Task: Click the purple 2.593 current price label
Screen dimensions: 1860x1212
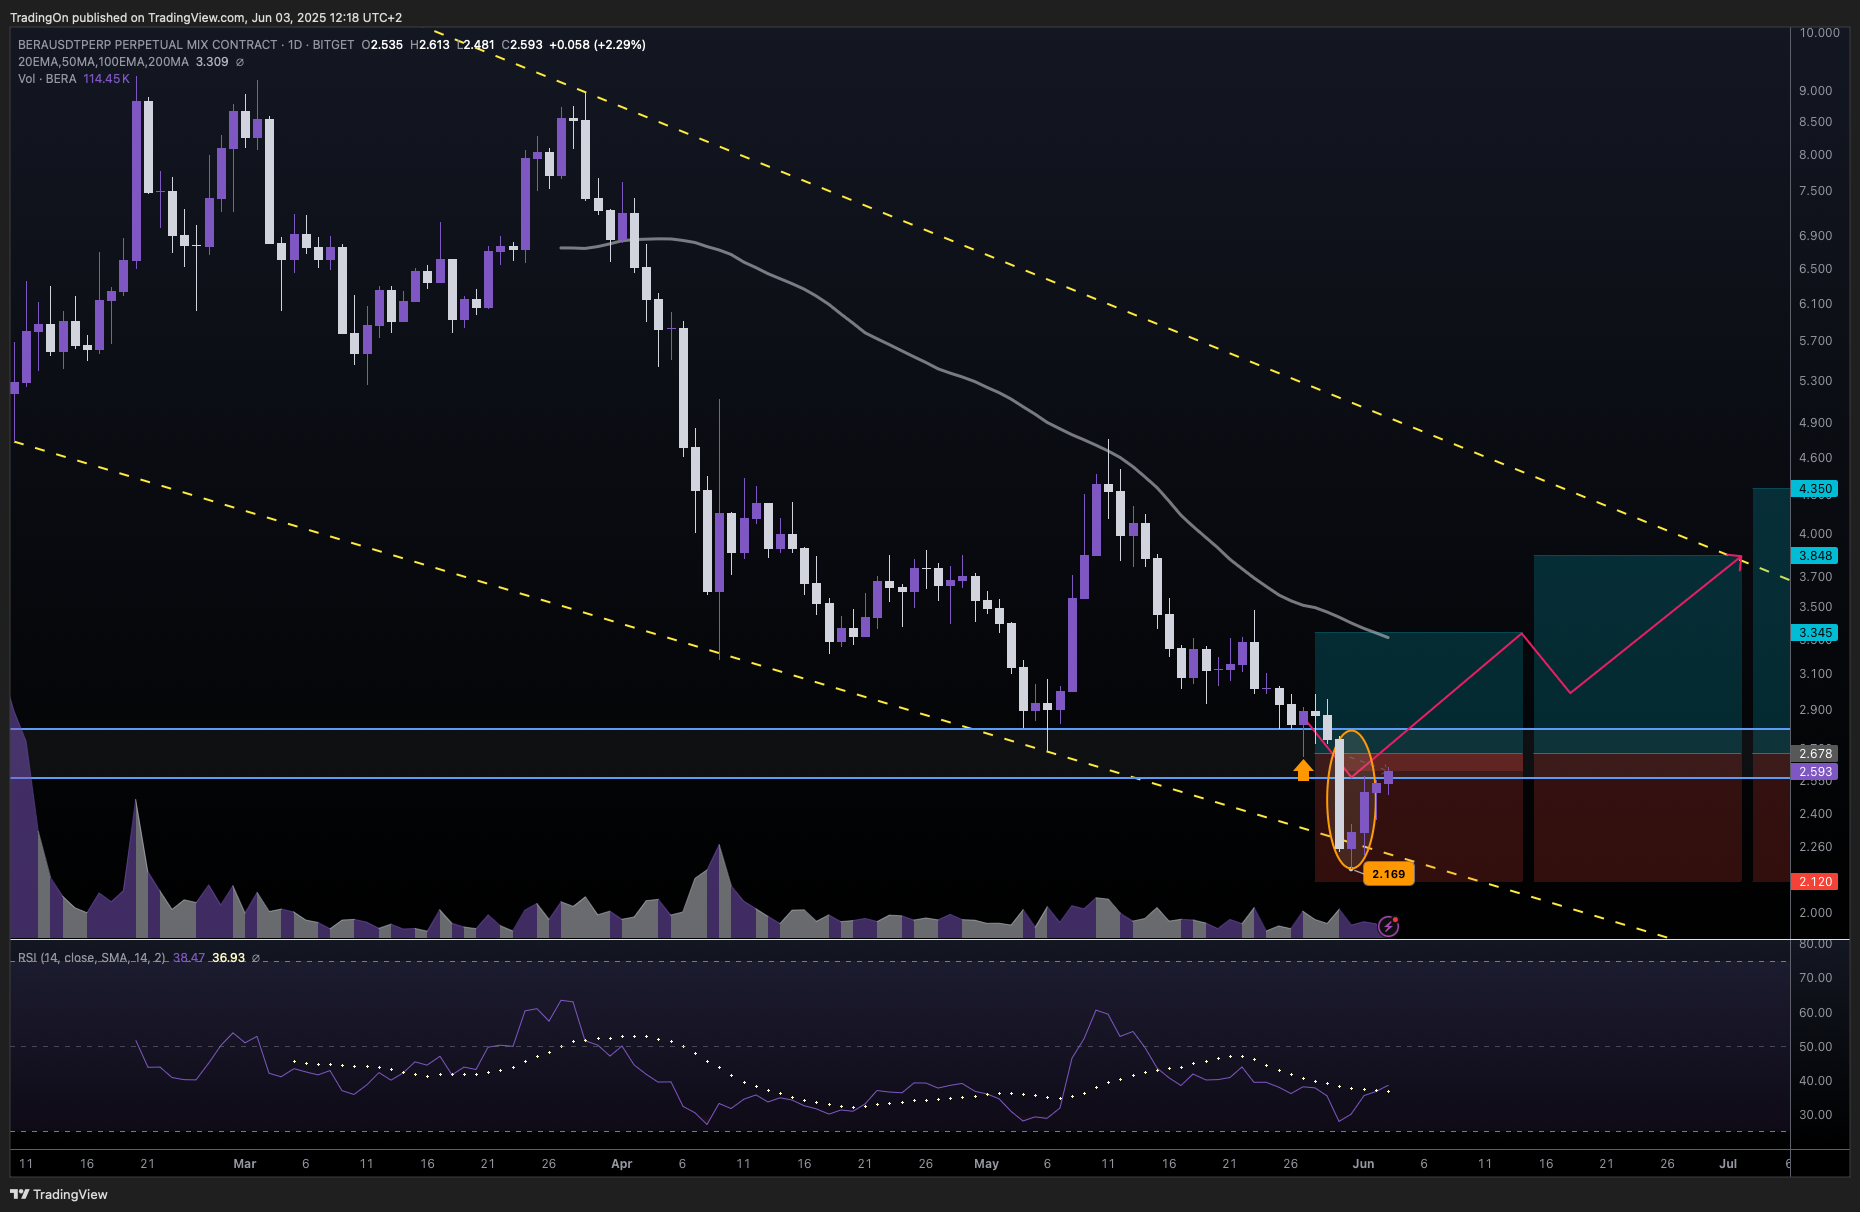Action: (x=1816, y=772)
